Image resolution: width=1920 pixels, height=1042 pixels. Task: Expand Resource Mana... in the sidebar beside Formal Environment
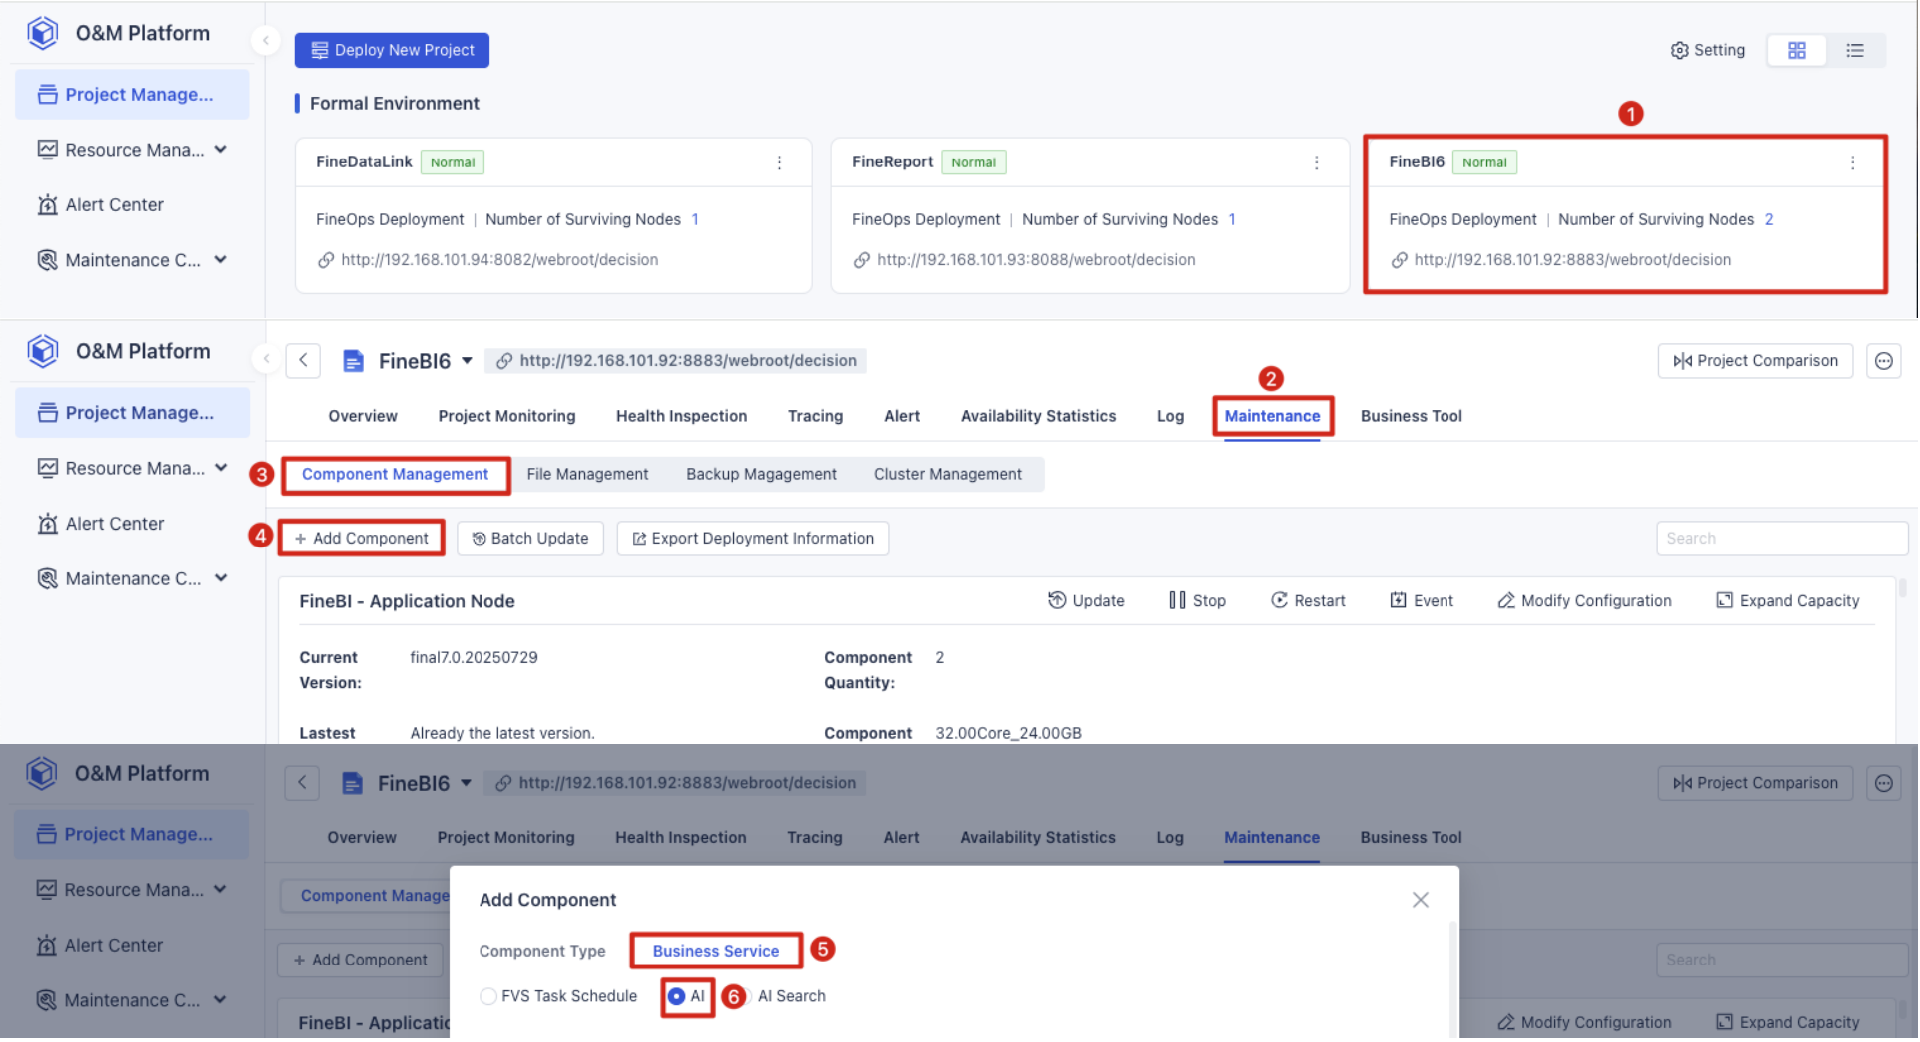click(x=221, y=150)
